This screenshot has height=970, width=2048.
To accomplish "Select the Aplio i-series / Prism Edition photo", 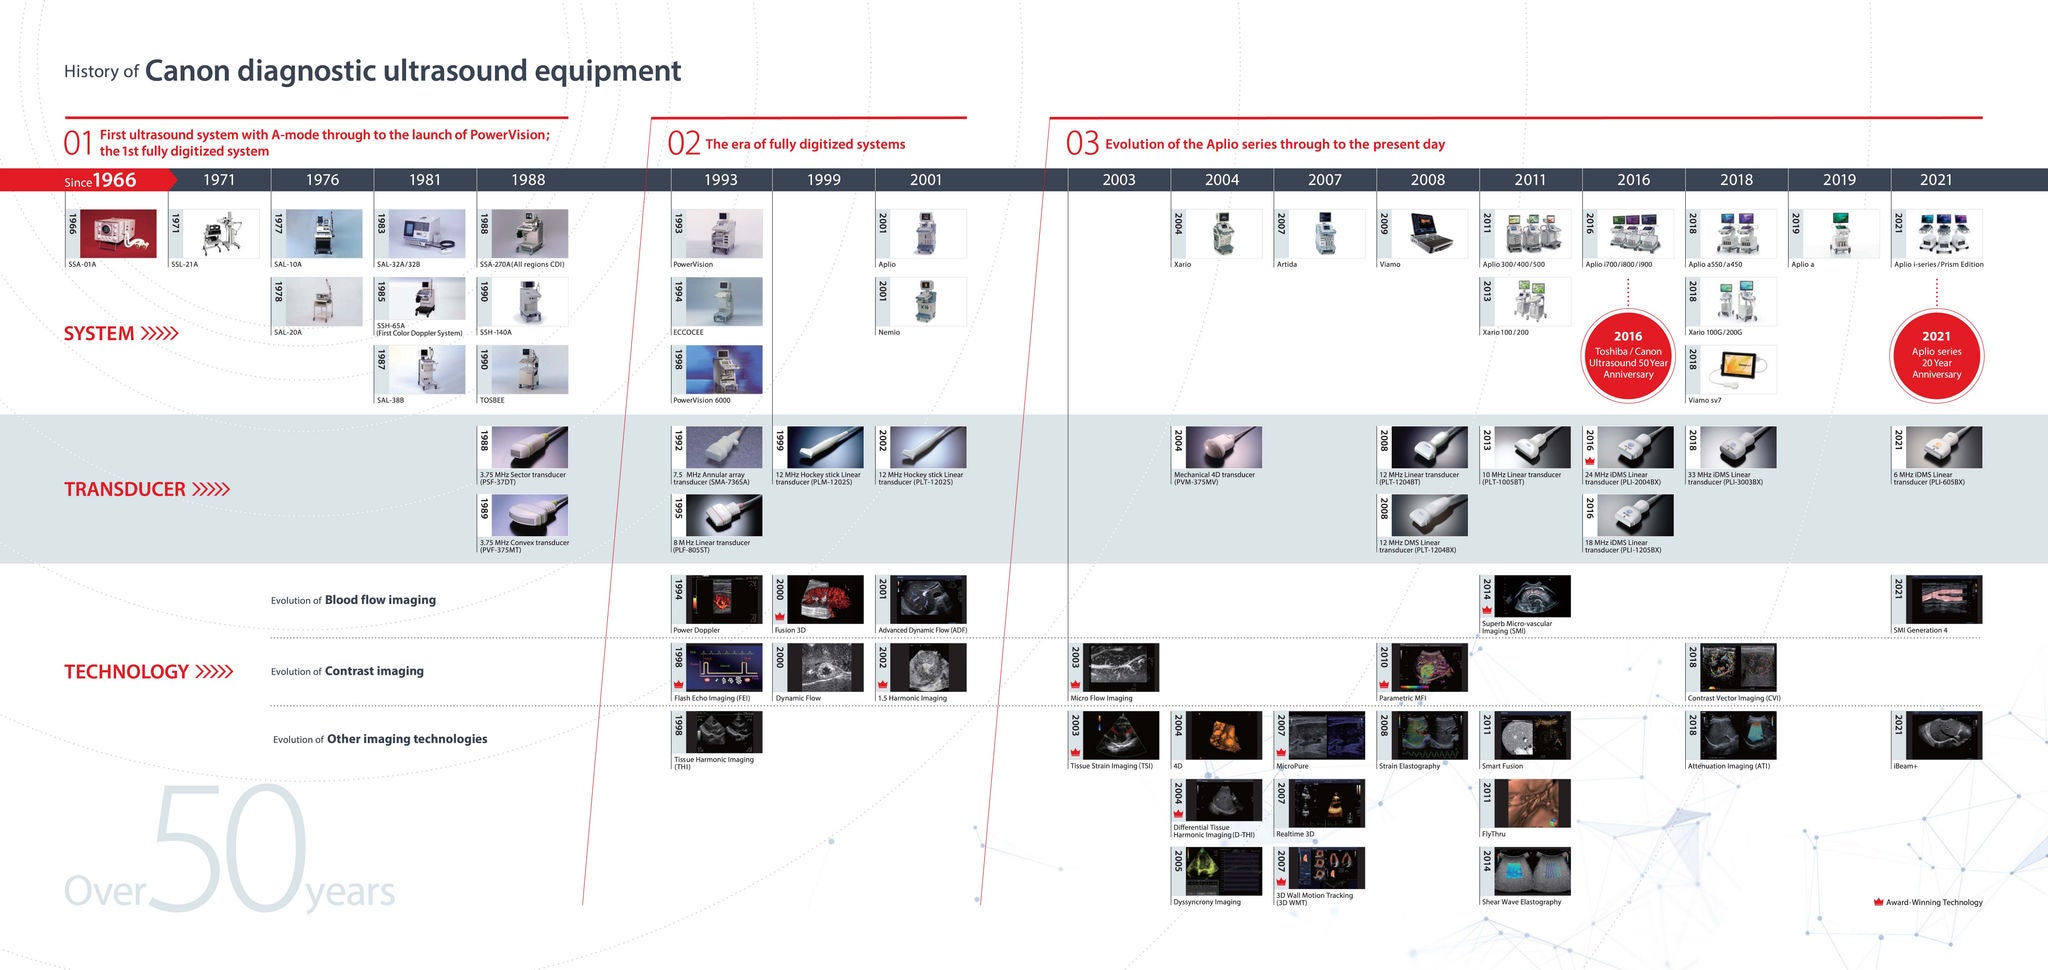I will pos(1944,234).
